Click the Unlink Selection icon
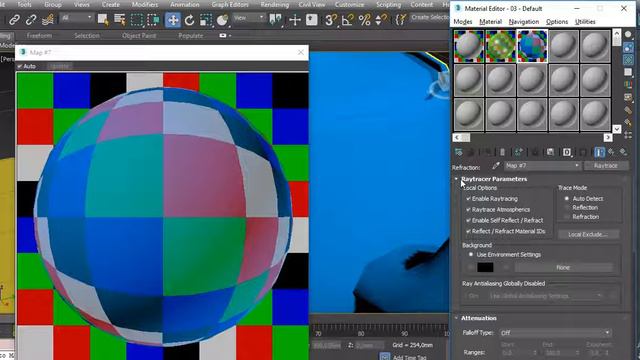 click(x=31, y=20)
